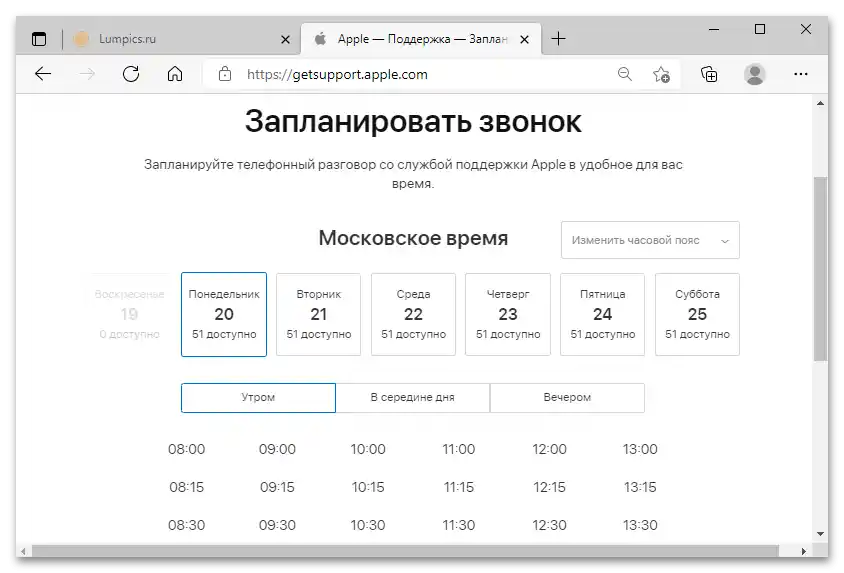Pick the 11:00 time slot
Screen dimensions: 844x573
pyautogui.click(x=459, y=449)
